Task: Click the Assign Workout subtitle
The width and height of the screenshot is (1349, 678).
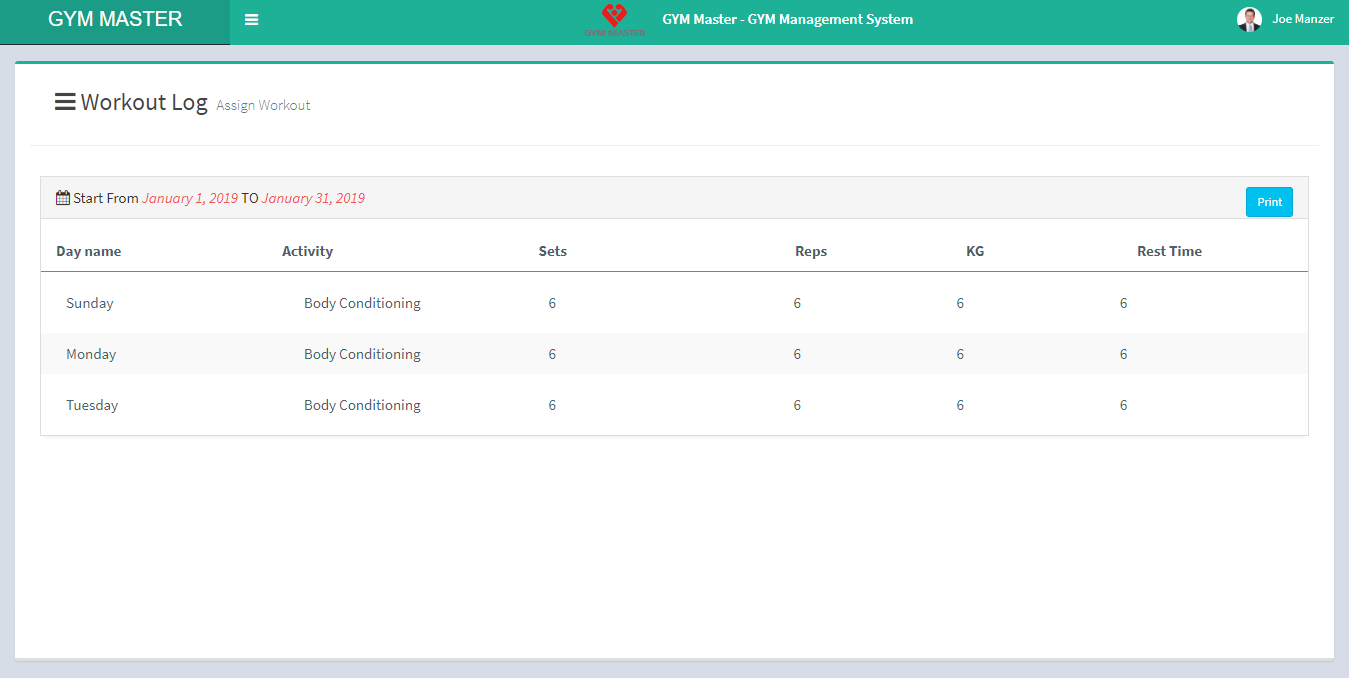Action: [x=263, y=106]
